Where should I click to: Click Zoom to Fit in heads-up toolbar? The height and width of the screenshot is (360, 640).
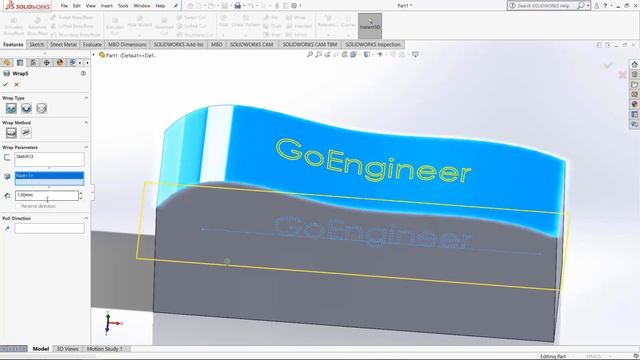point(310,54)
